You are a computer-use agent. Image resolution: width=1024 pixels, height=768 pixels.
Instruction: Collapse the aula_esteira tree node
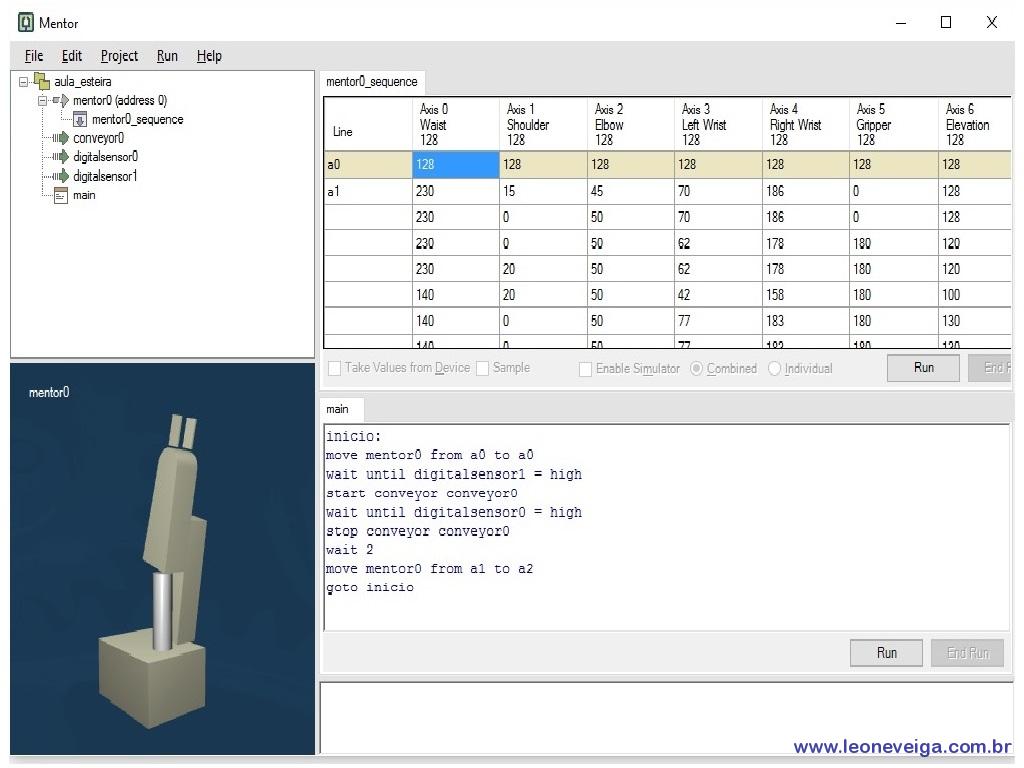pyautogui.click(x=24, y=82)
